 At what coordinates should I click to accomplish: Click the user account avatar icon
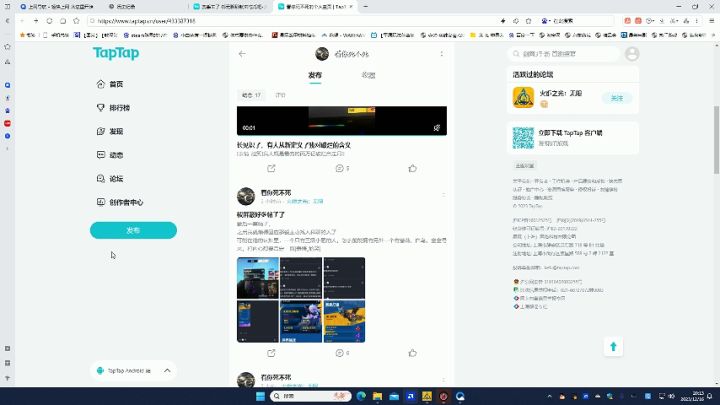(632, 54)
